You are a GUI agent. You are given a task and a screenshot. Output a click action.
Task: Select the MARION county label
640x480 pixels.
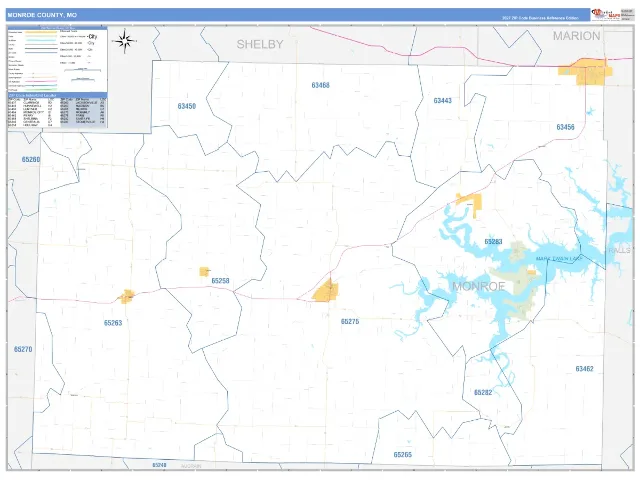(x=576, y=36)
